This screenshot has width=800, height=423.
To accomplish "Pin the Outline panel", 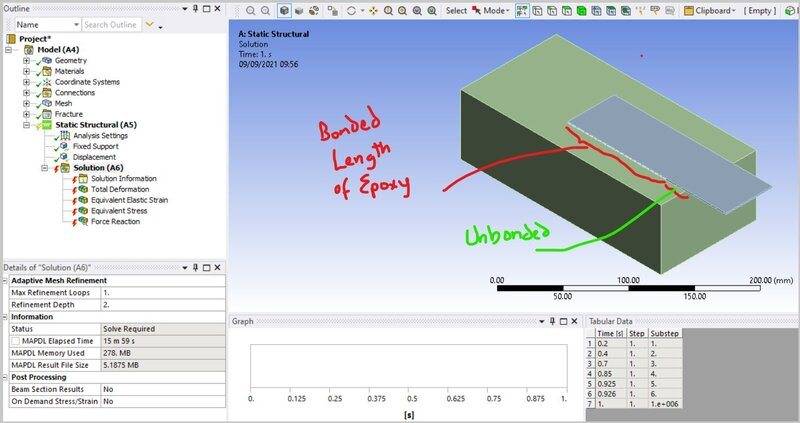I will [x=195, y=9].
